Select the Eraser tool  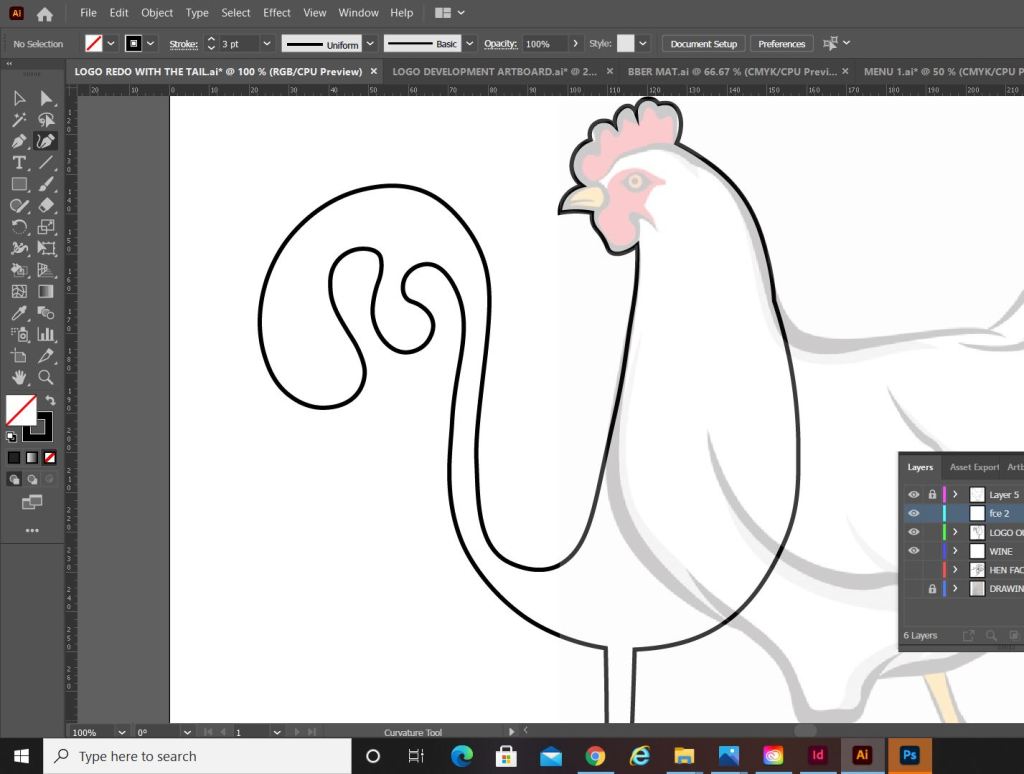click(x=46, y=206)
